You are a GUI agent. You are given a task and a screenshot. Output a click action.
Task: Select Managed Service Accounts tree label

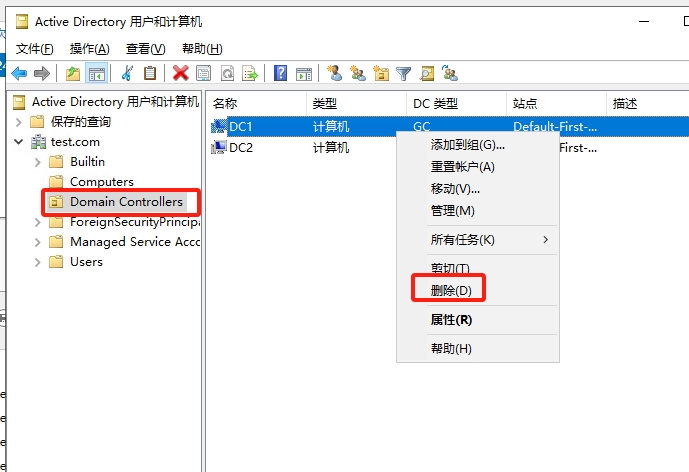point(134,242)
